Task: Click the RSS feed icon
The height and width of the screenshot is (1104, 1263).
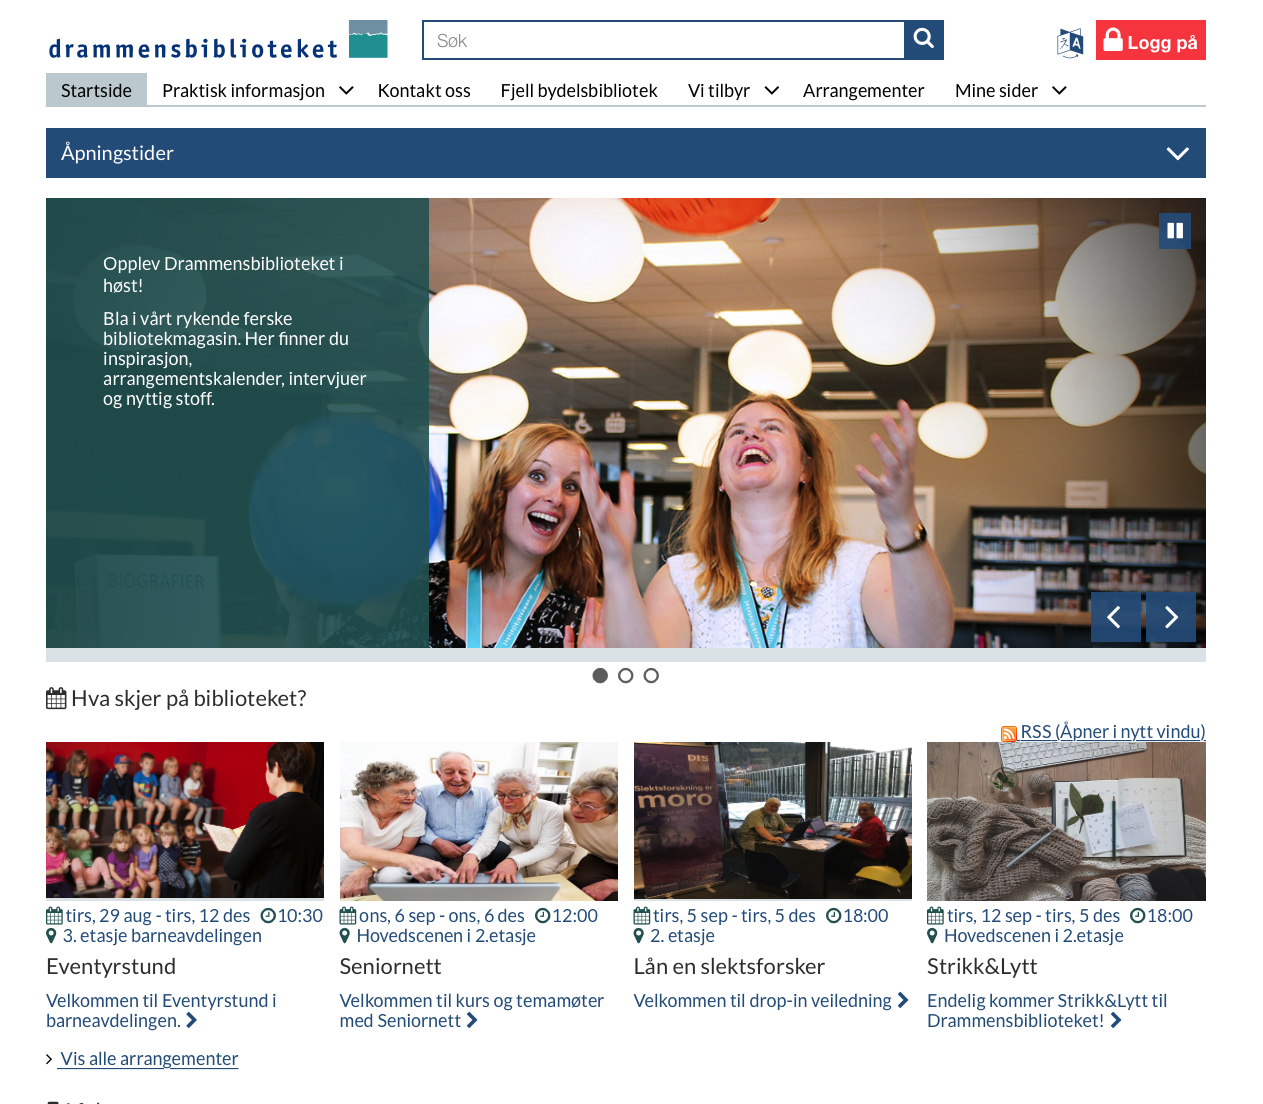Action: [1008, 734]
